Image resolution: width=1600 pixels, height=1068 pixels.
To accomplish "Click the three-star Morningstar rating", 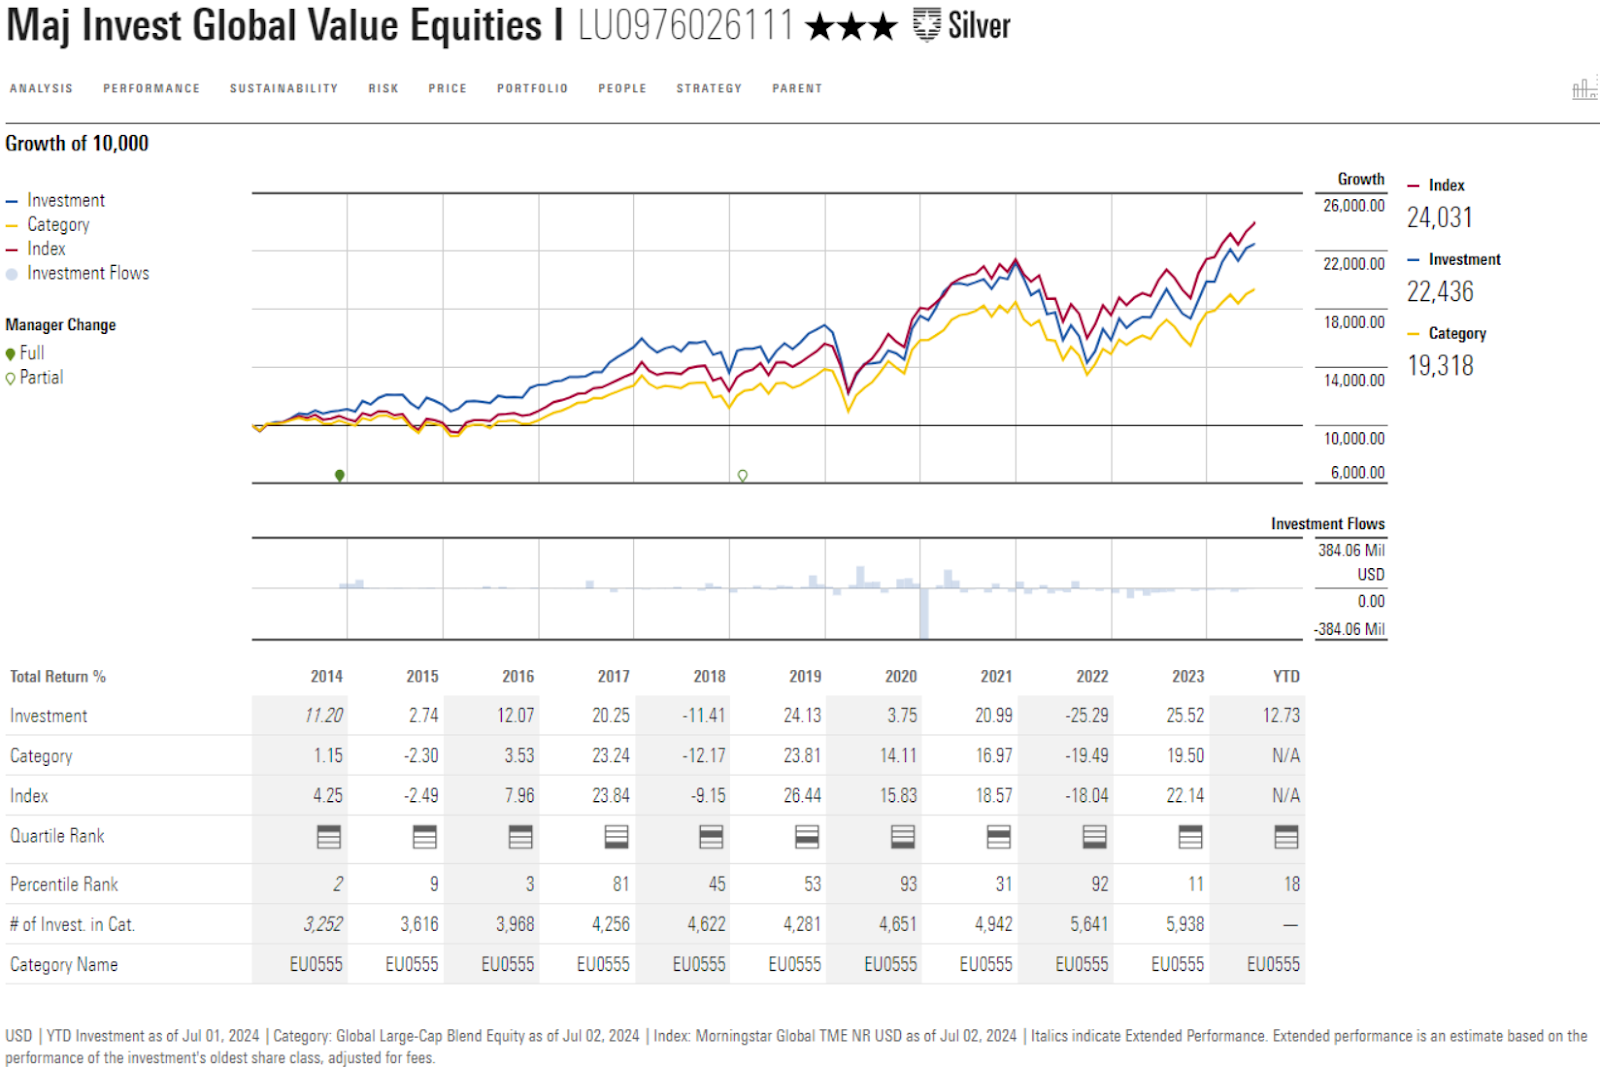I will 851,27.
